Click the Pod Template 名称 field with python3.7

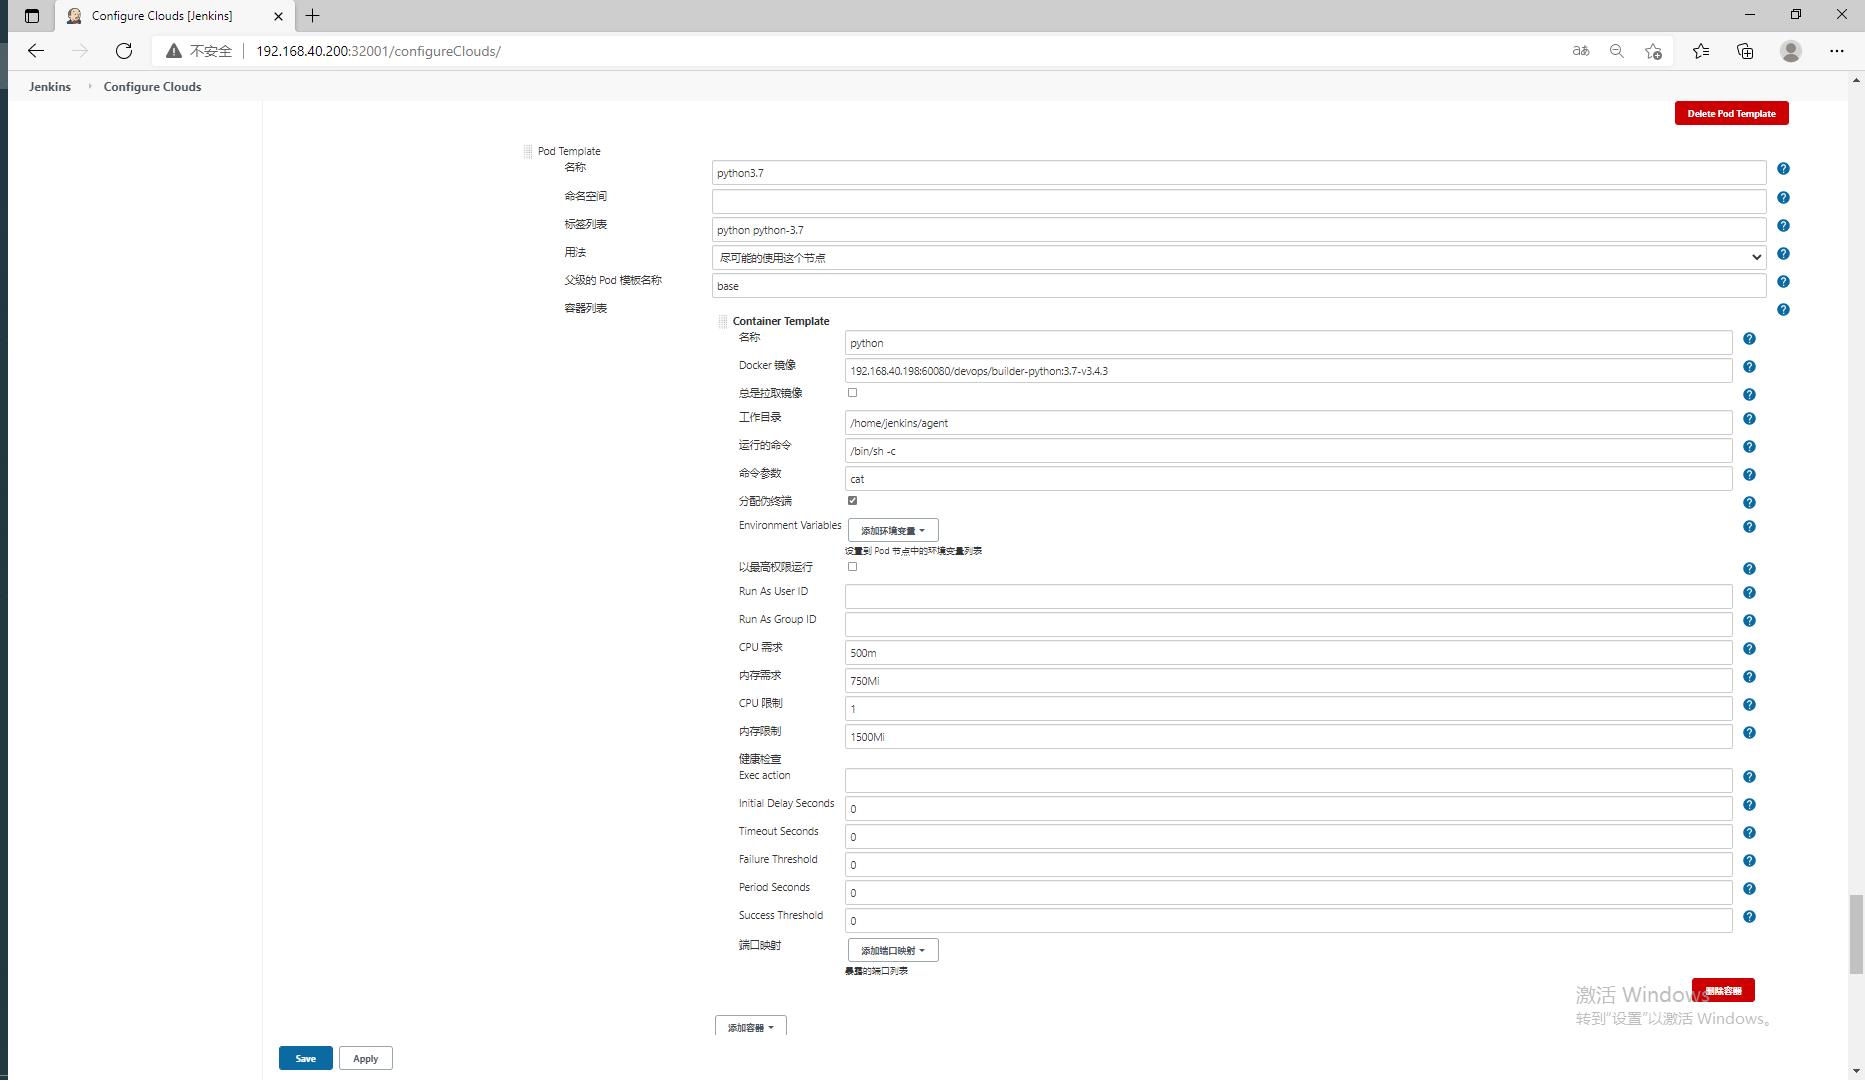pyautogui.click(x=1239, y=173)
